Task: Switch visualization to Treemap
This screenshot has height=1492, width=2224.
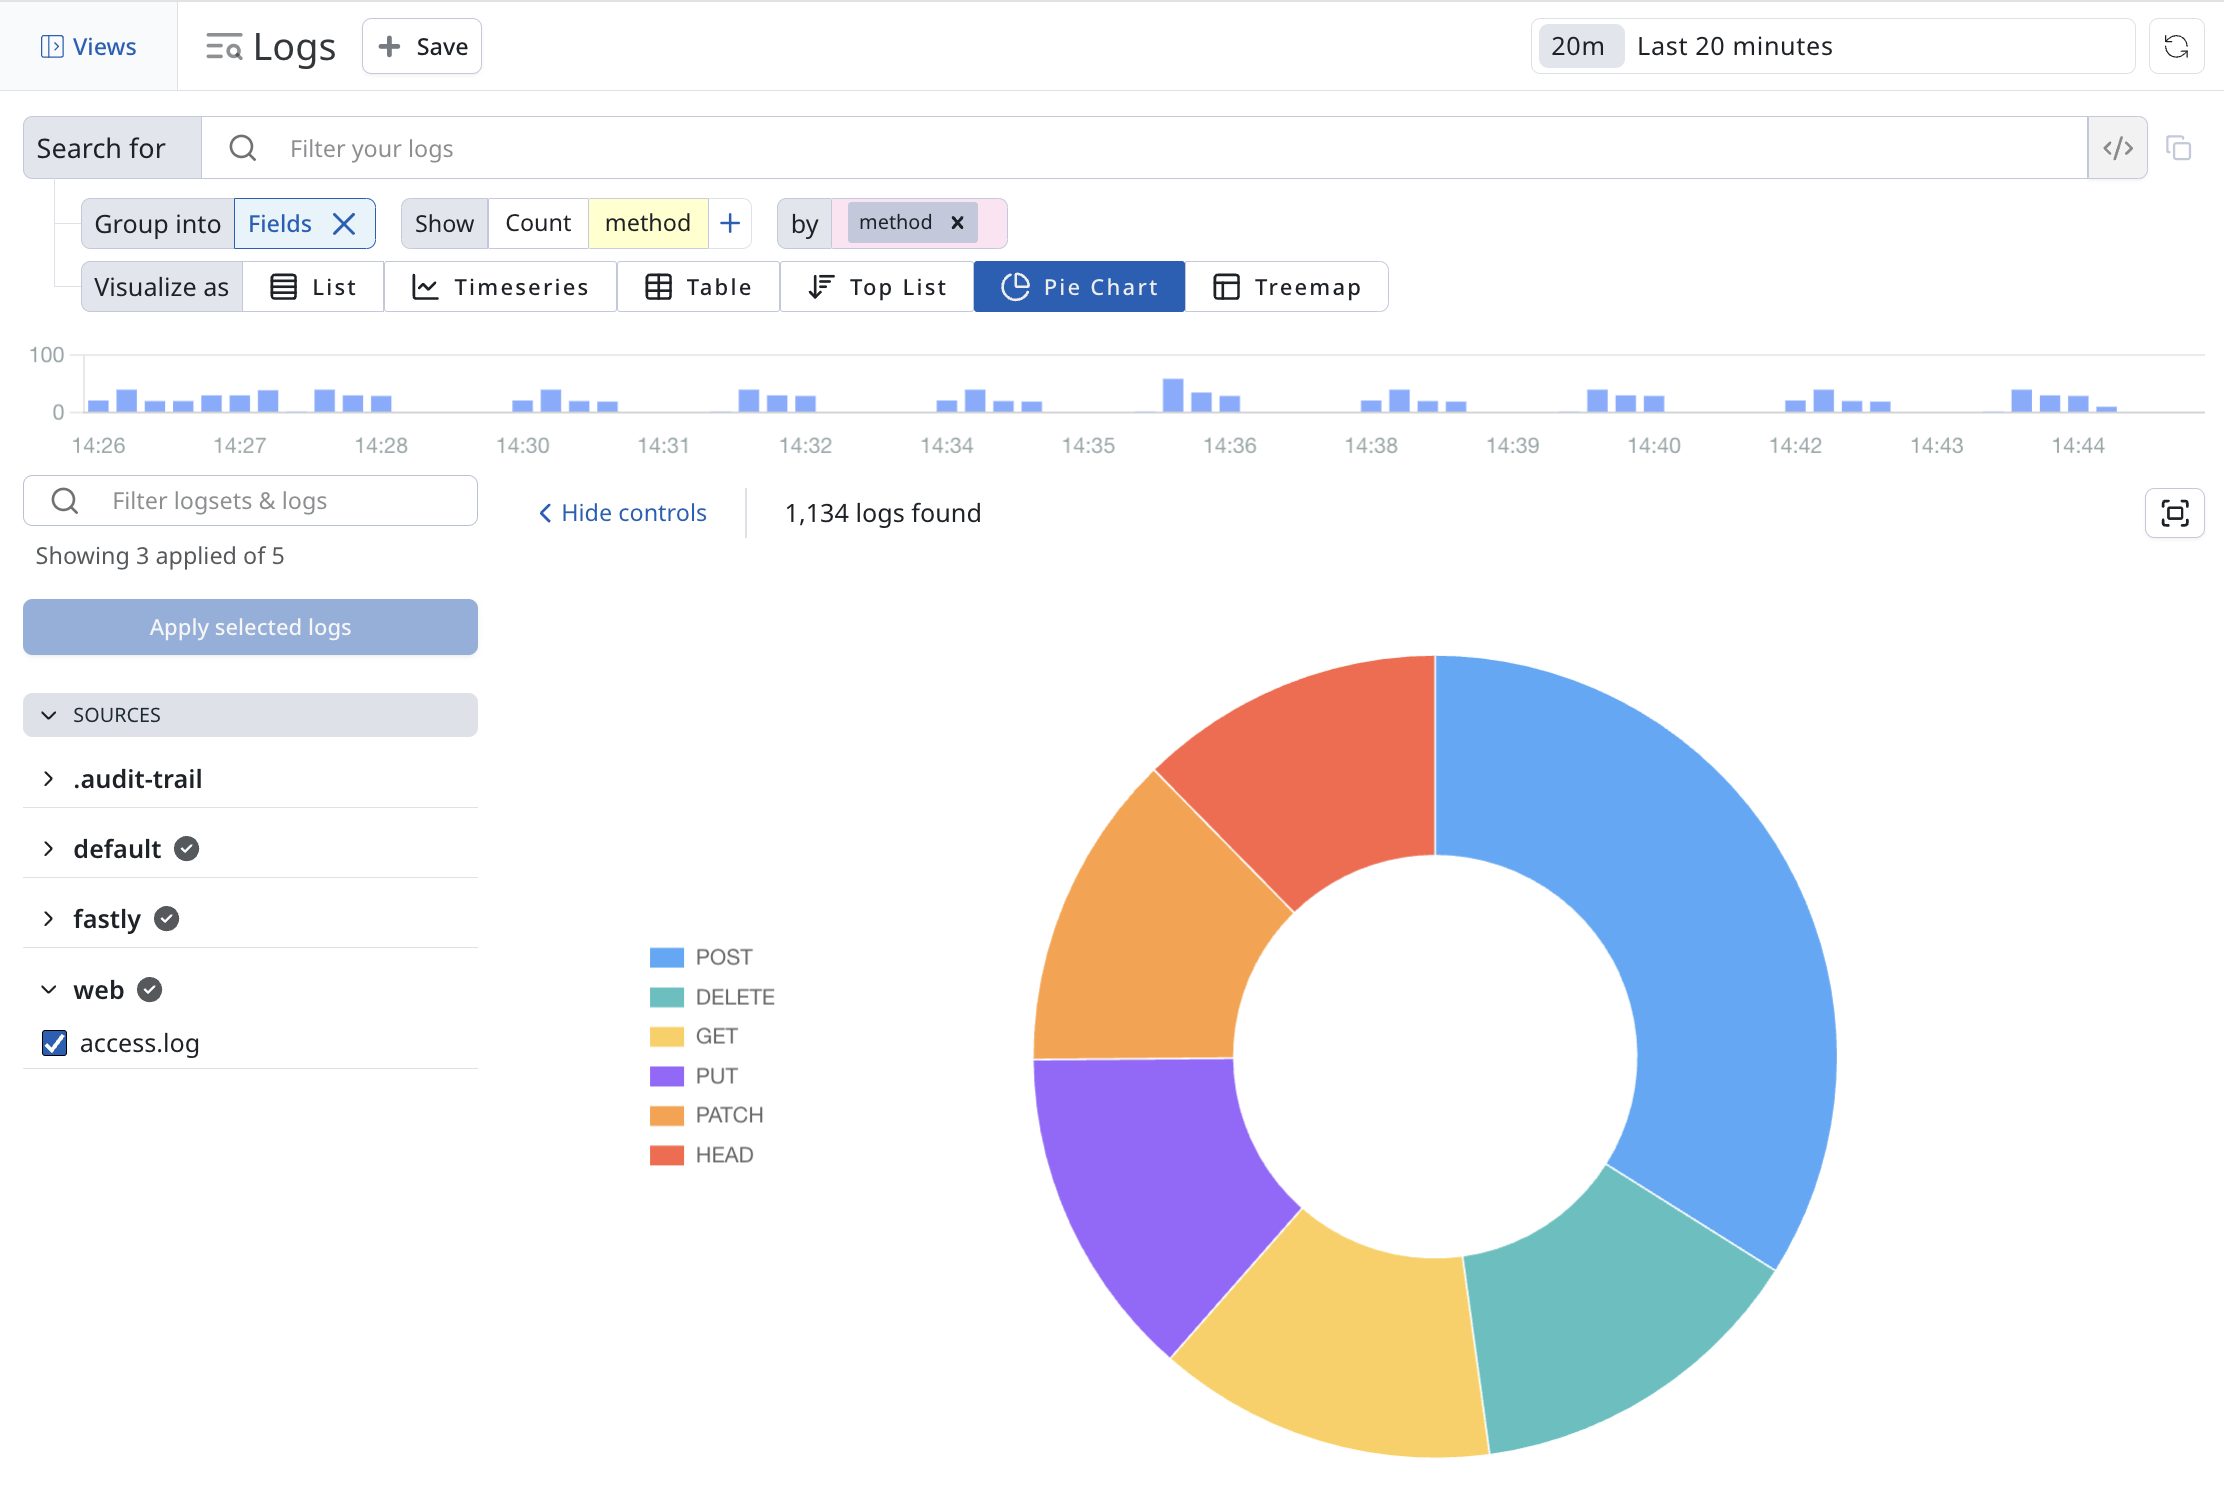Action: click(x=1287, y=287)
